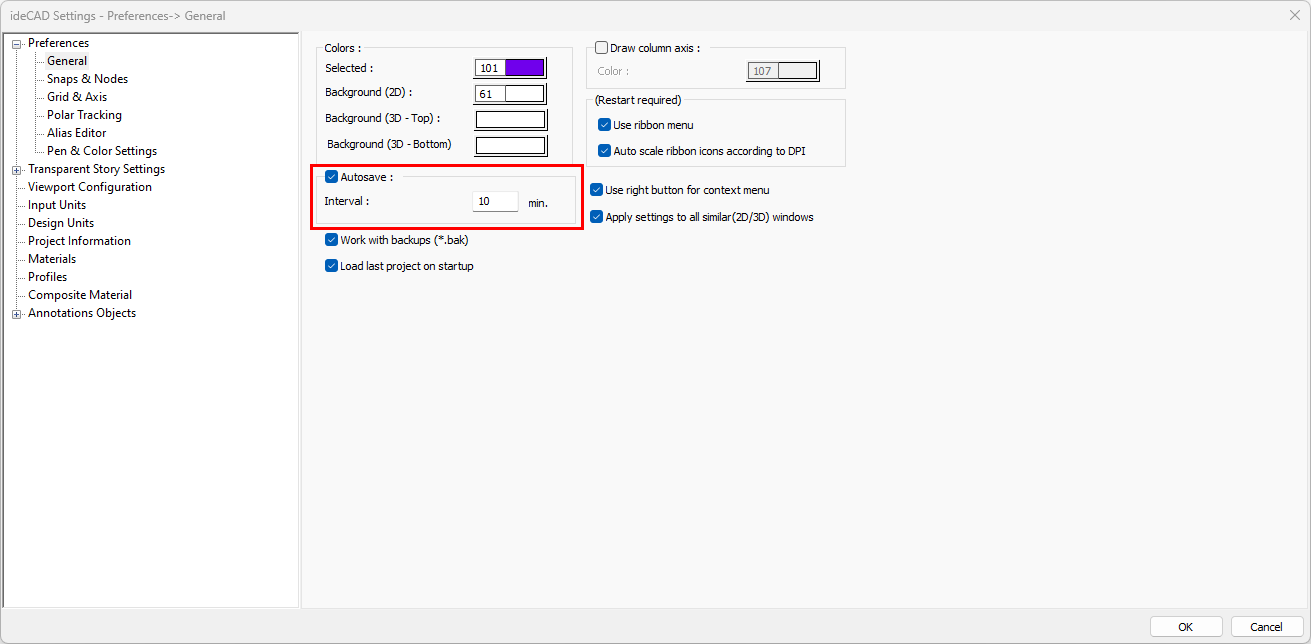
Task: Expand the Transparent Story Settings node
Action: [x=16, y=170]
